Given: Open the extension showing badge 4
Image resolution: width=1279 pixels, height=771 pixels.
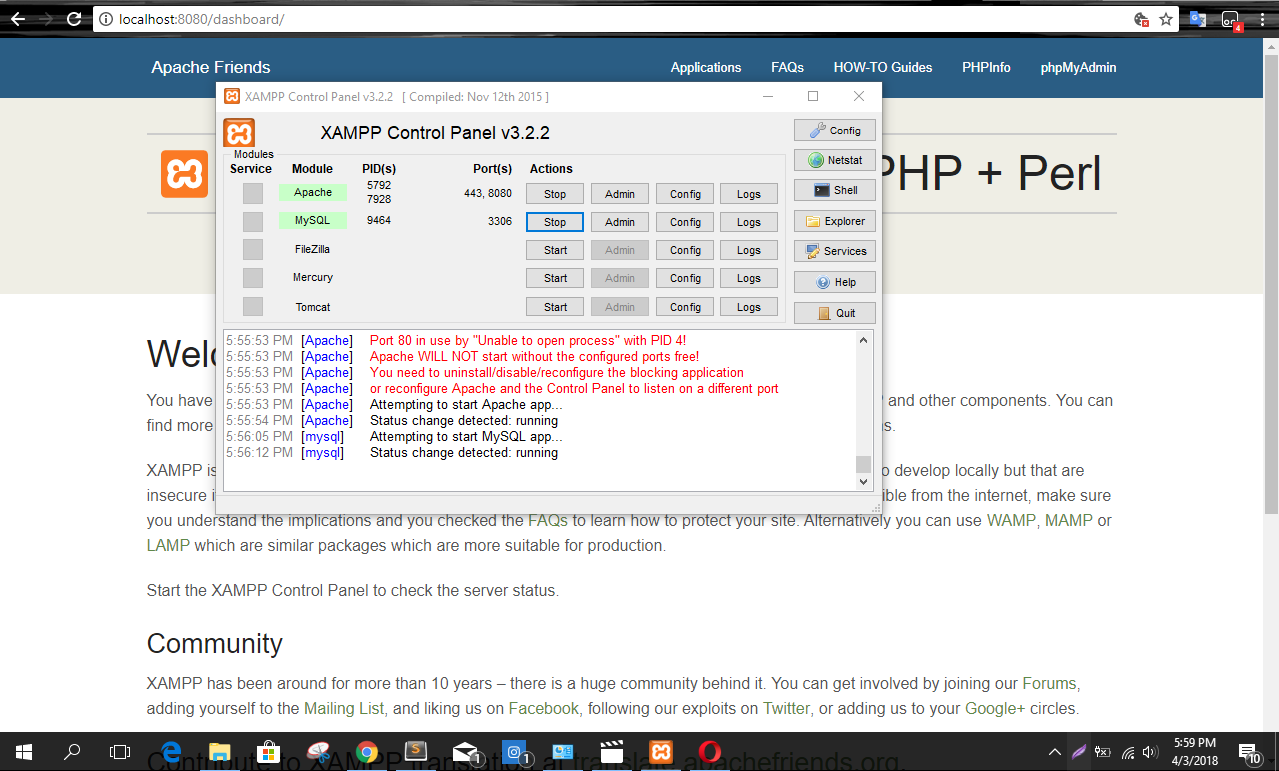Looking at the screenshot, I should tap(1231, 20).
